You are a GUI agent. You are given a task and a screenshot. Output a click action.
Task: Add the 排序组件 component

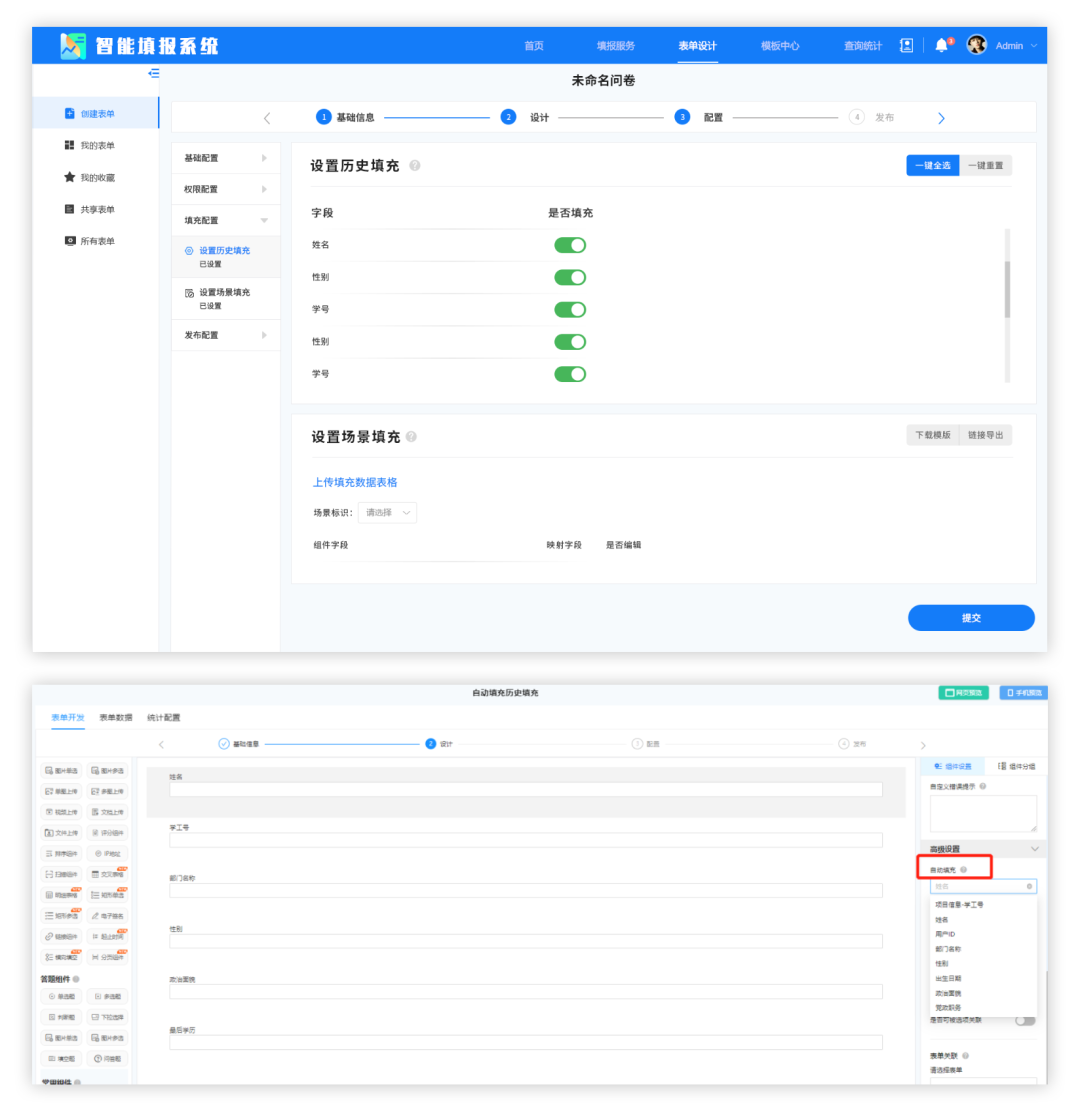click(62, 854)
